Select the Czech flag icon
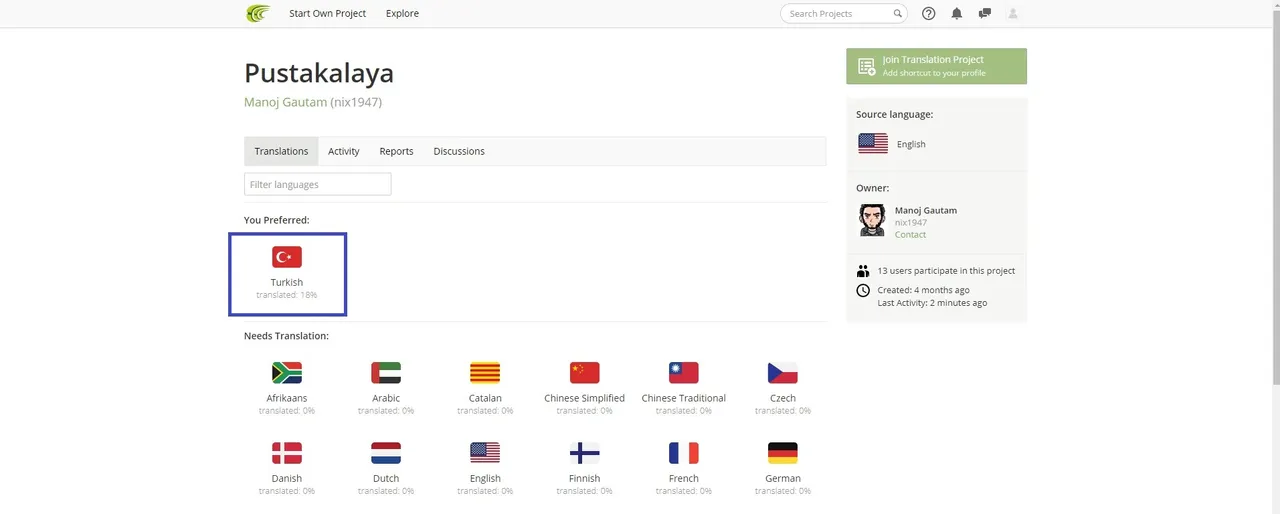The image size is (1280, 514). pos(783,373)
